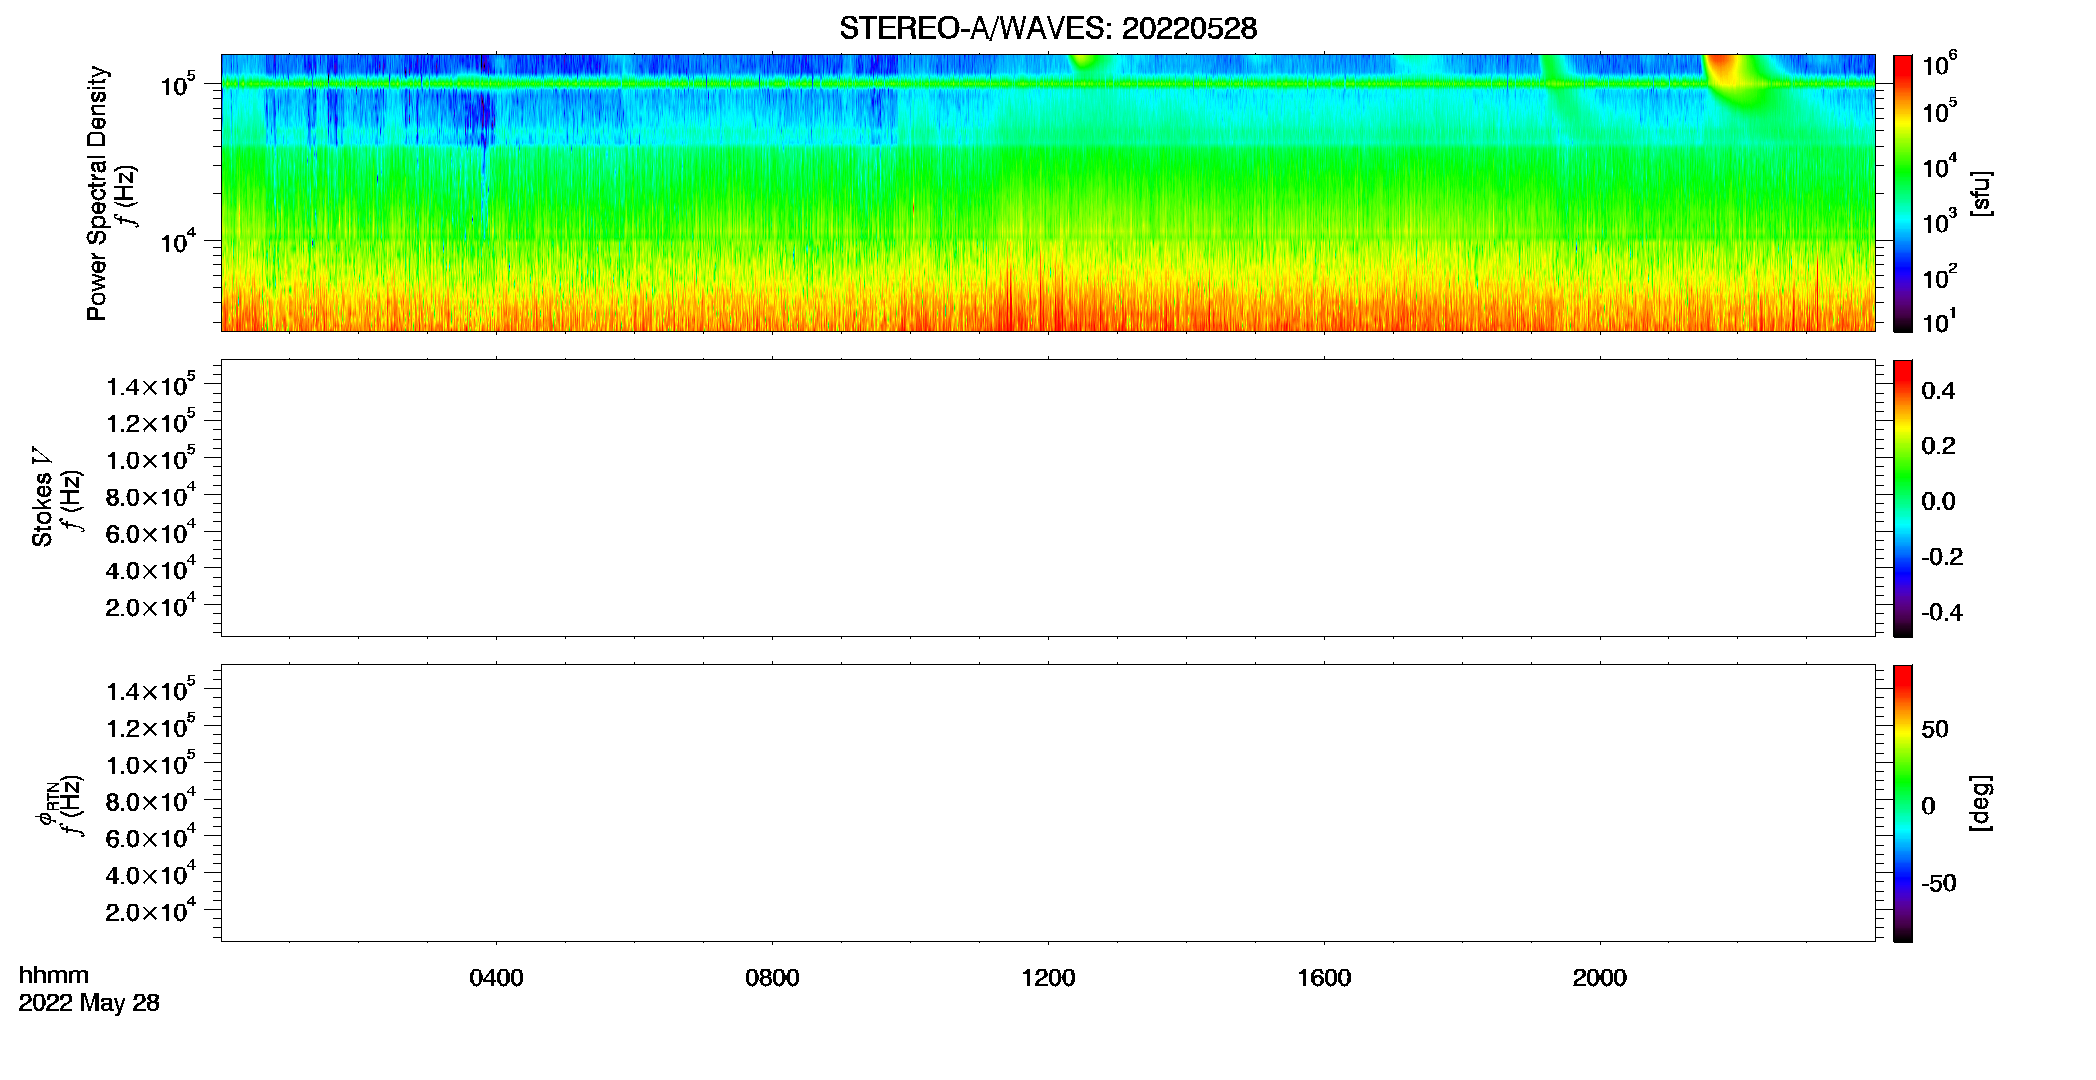Click the 50 label on degree colorbar
Viewport: 2096px width, 1080px height.
click(x=1935, y=729)
